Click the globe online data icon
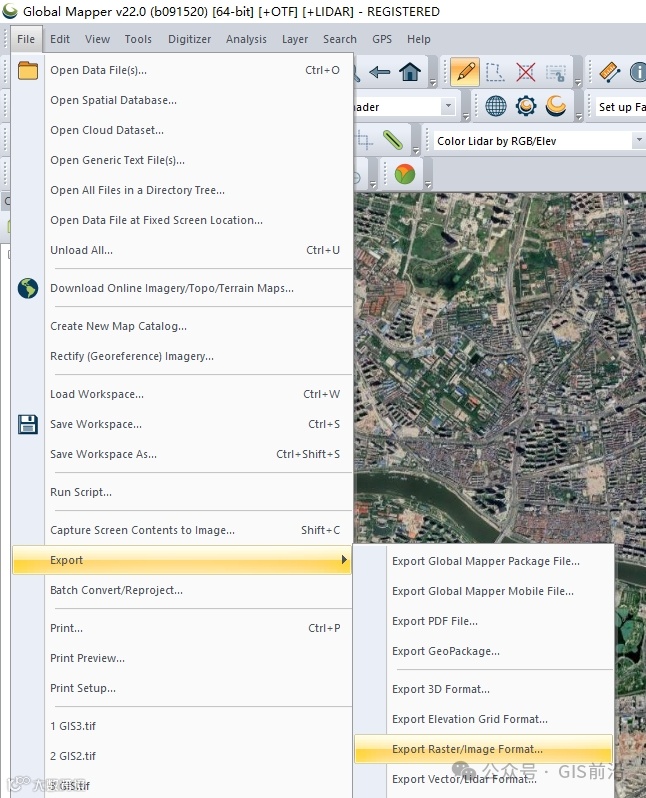 pos(495,106)
